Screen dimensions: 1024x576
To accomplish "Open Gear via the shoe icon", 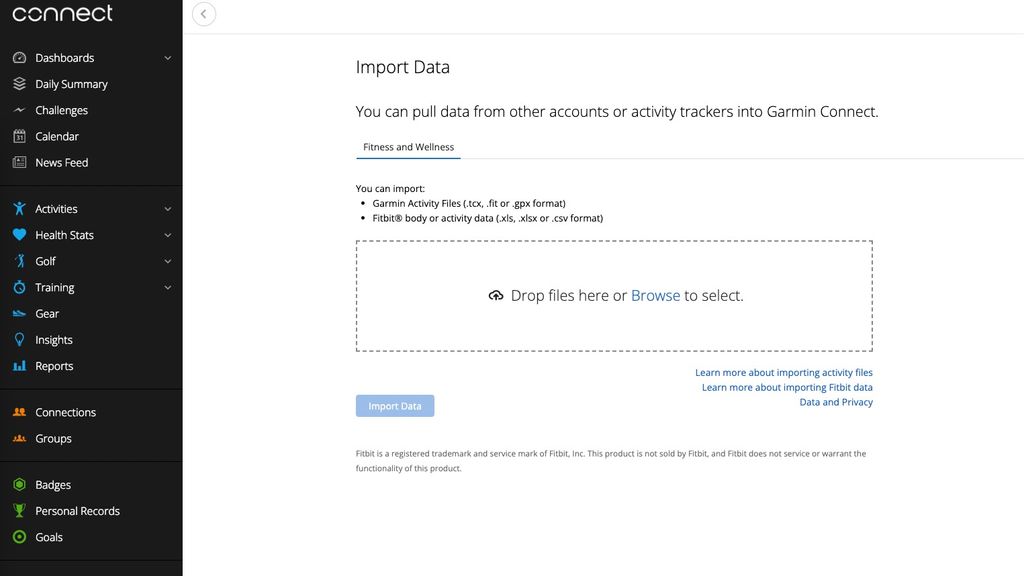I will 19,314.
